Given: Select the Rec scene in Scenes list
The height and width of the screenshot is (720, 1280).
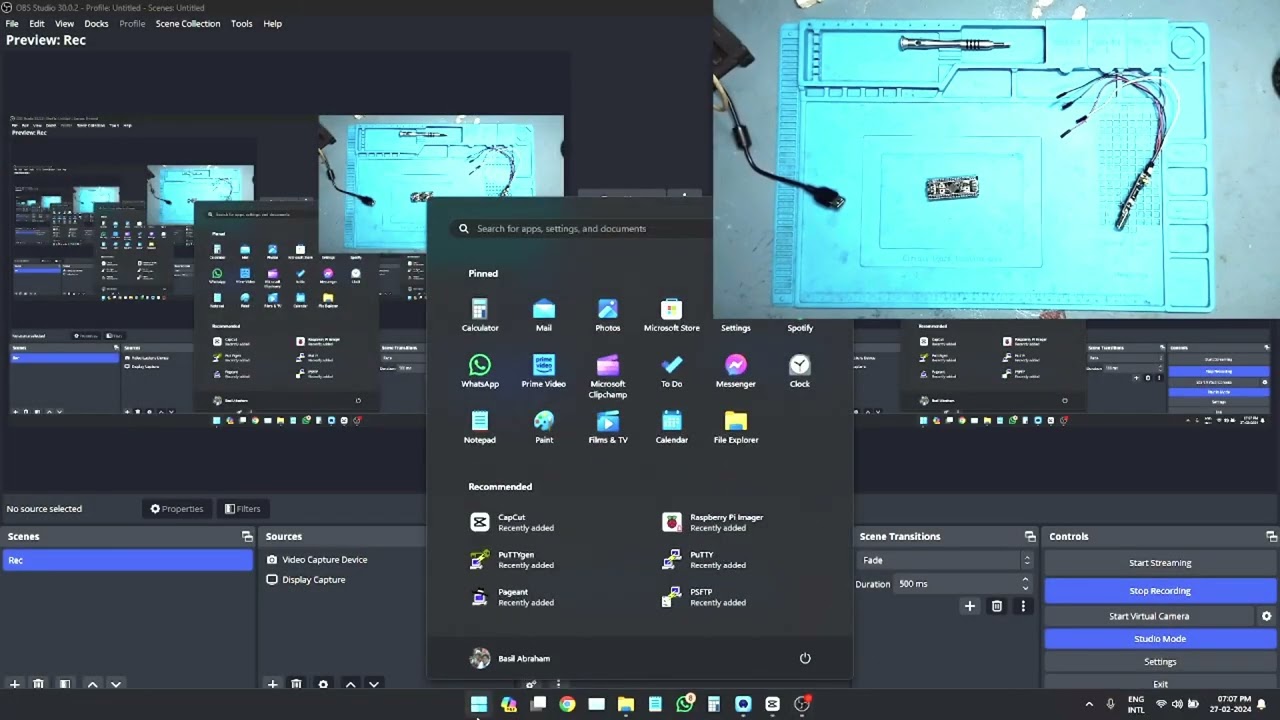Looking at the screenshot, I should click(128, 560).
